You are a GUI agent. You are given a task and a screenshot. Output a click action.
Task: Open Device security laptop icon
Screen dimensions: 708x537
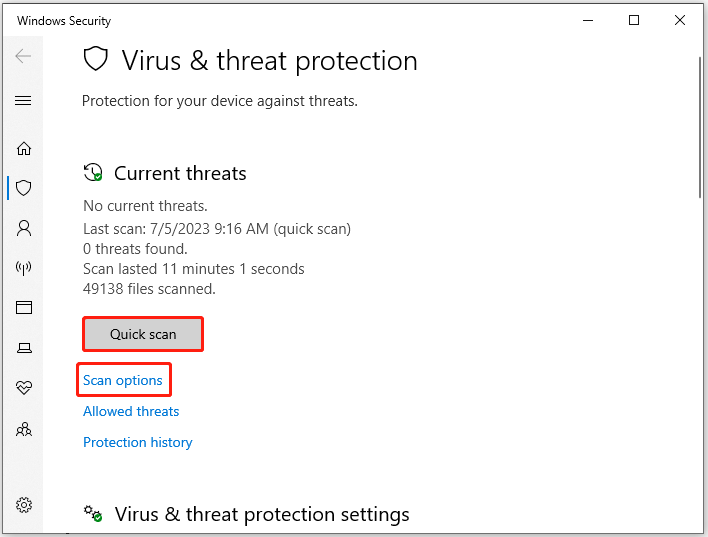click(24, 348)
